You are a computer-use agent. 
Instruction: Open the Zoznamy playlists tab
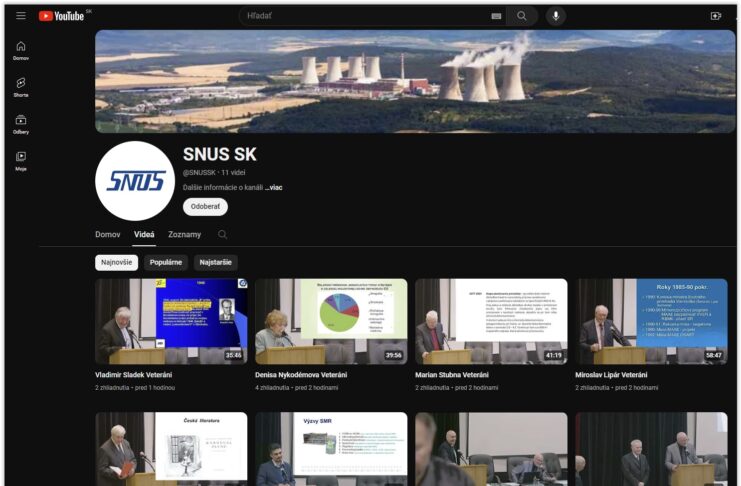pyautogui.click(x=185, y=234)
